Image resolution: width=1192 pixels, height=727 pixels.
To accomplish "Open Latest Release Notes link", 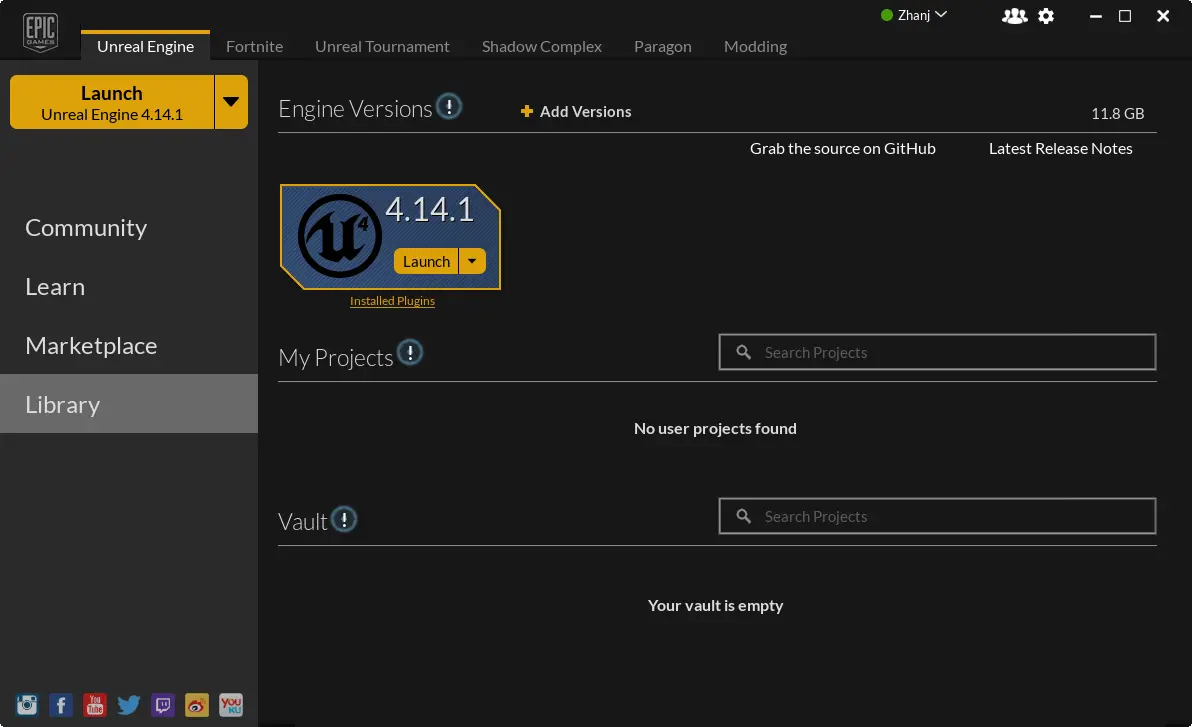I will click(1060, 148).
